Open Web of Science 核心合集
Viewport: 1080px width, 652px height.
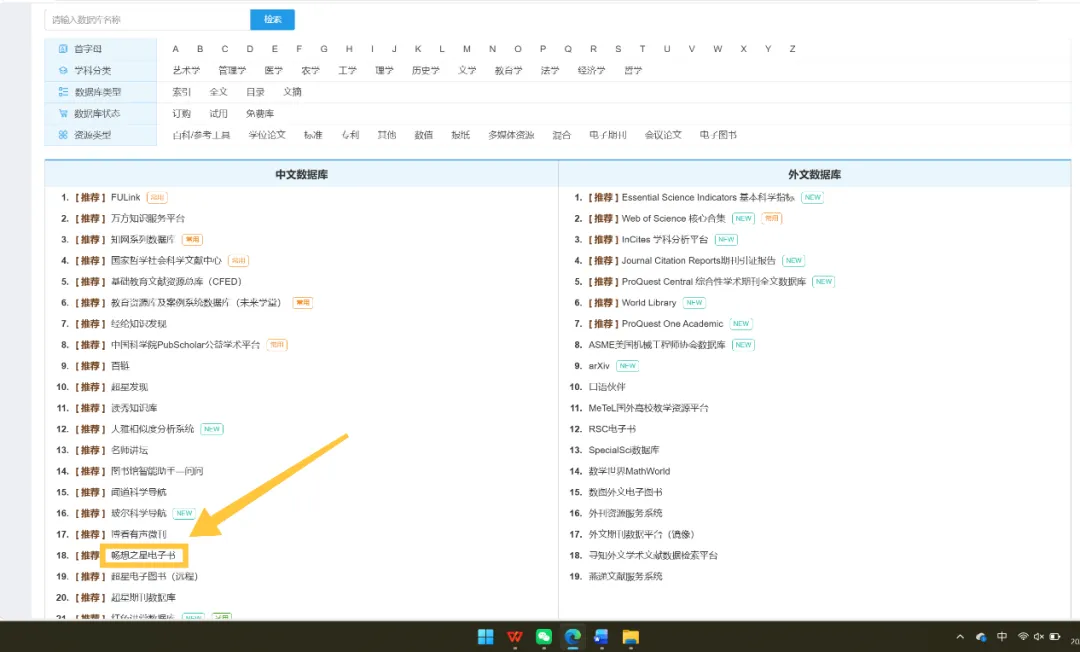pos(674,218)
